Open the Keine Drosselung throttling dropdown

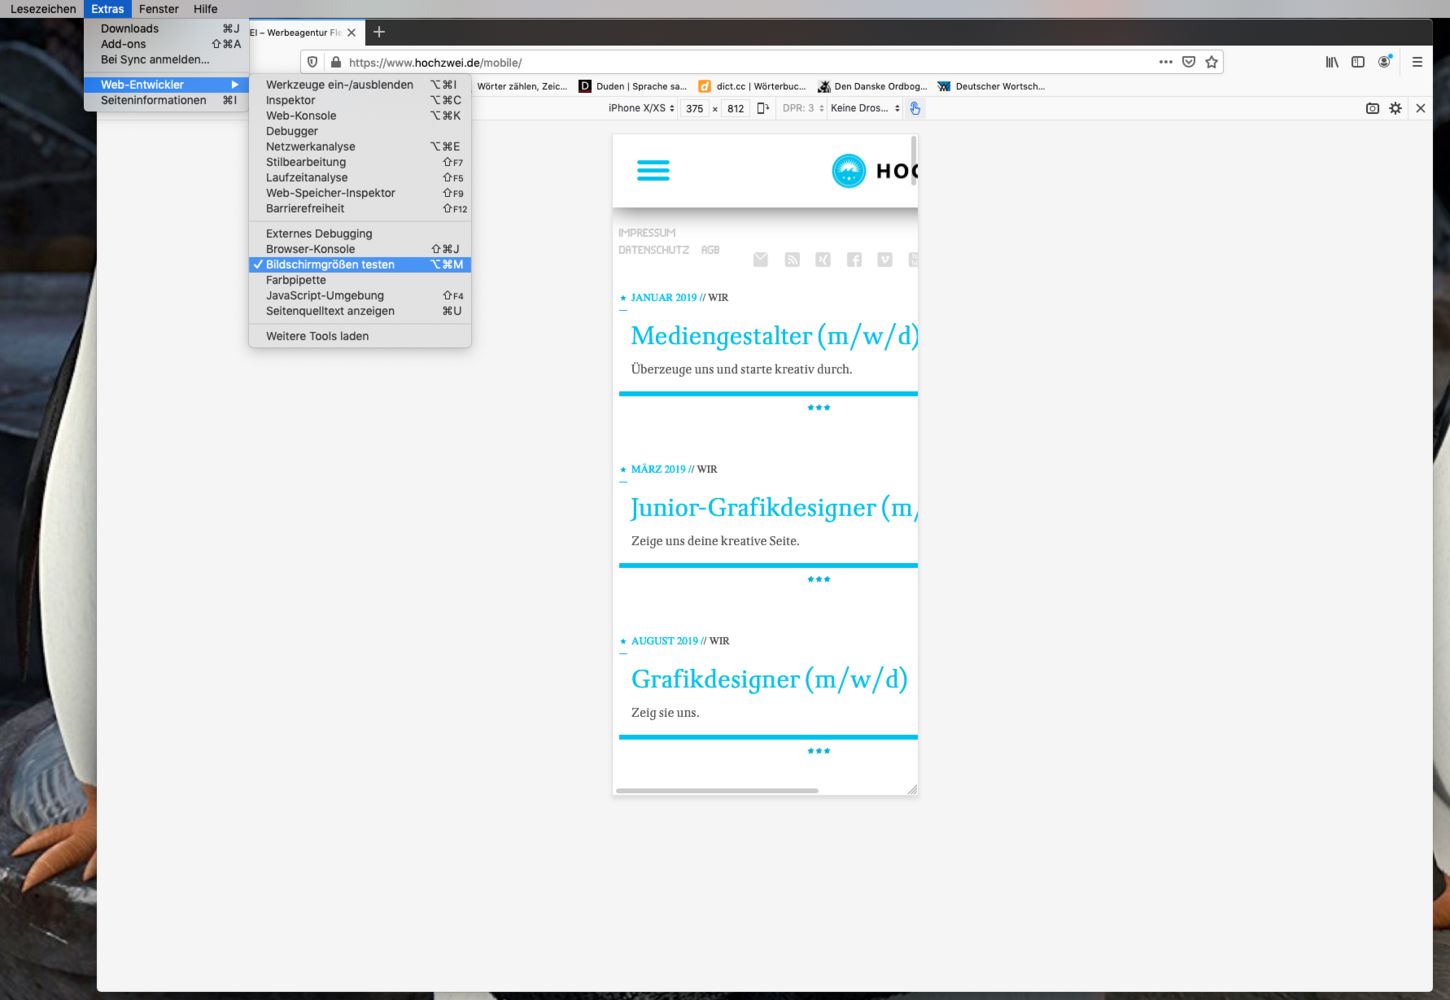[x=865, y=108]
